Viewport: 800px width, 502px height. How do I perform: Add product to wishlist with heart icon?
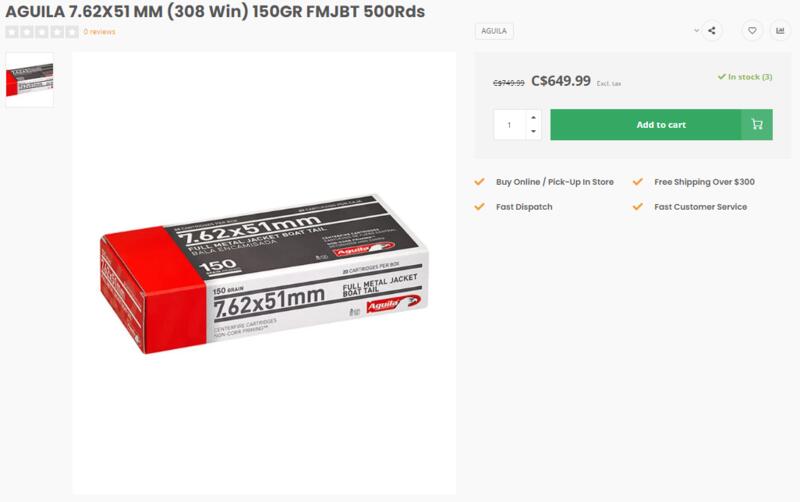(x=752, y=31)
